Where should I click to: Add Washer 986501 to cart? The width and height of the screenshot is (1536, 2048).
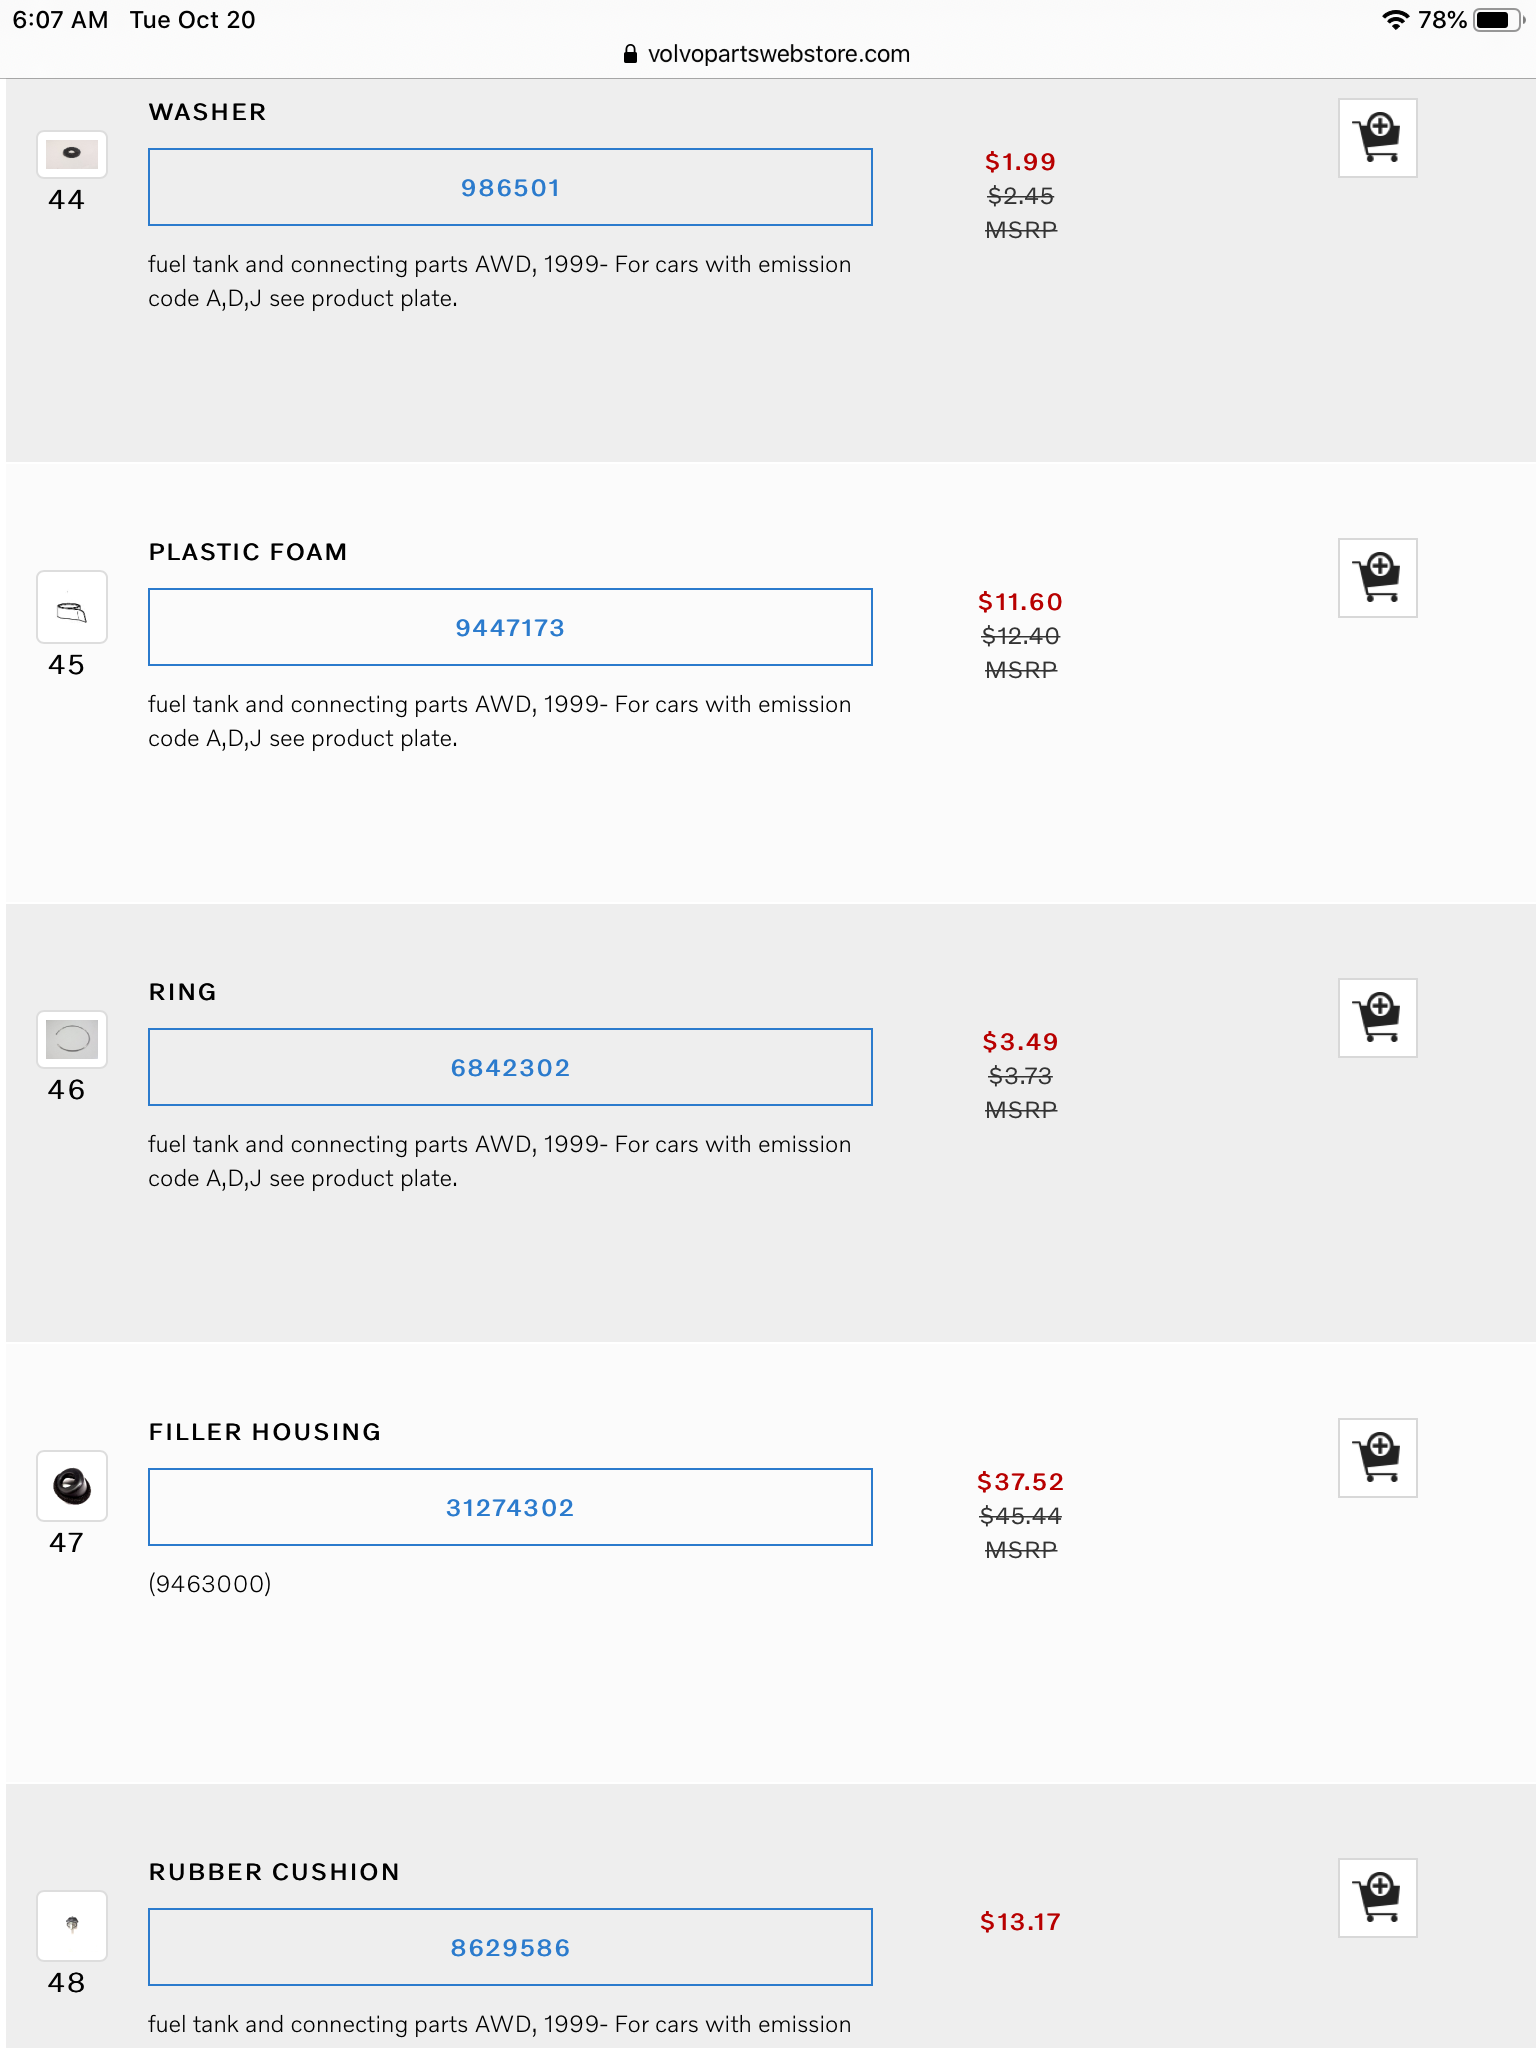tap(1377, 138)
